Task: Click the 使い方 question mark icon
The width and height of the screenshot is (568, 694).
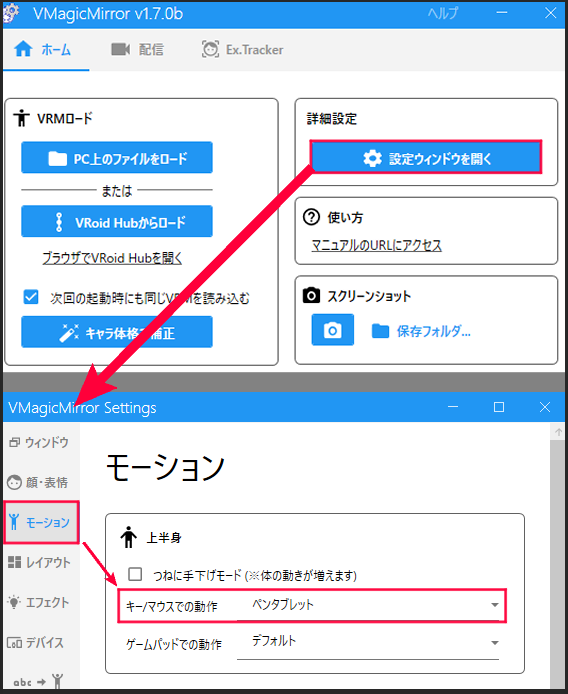Action: point(311,217)
